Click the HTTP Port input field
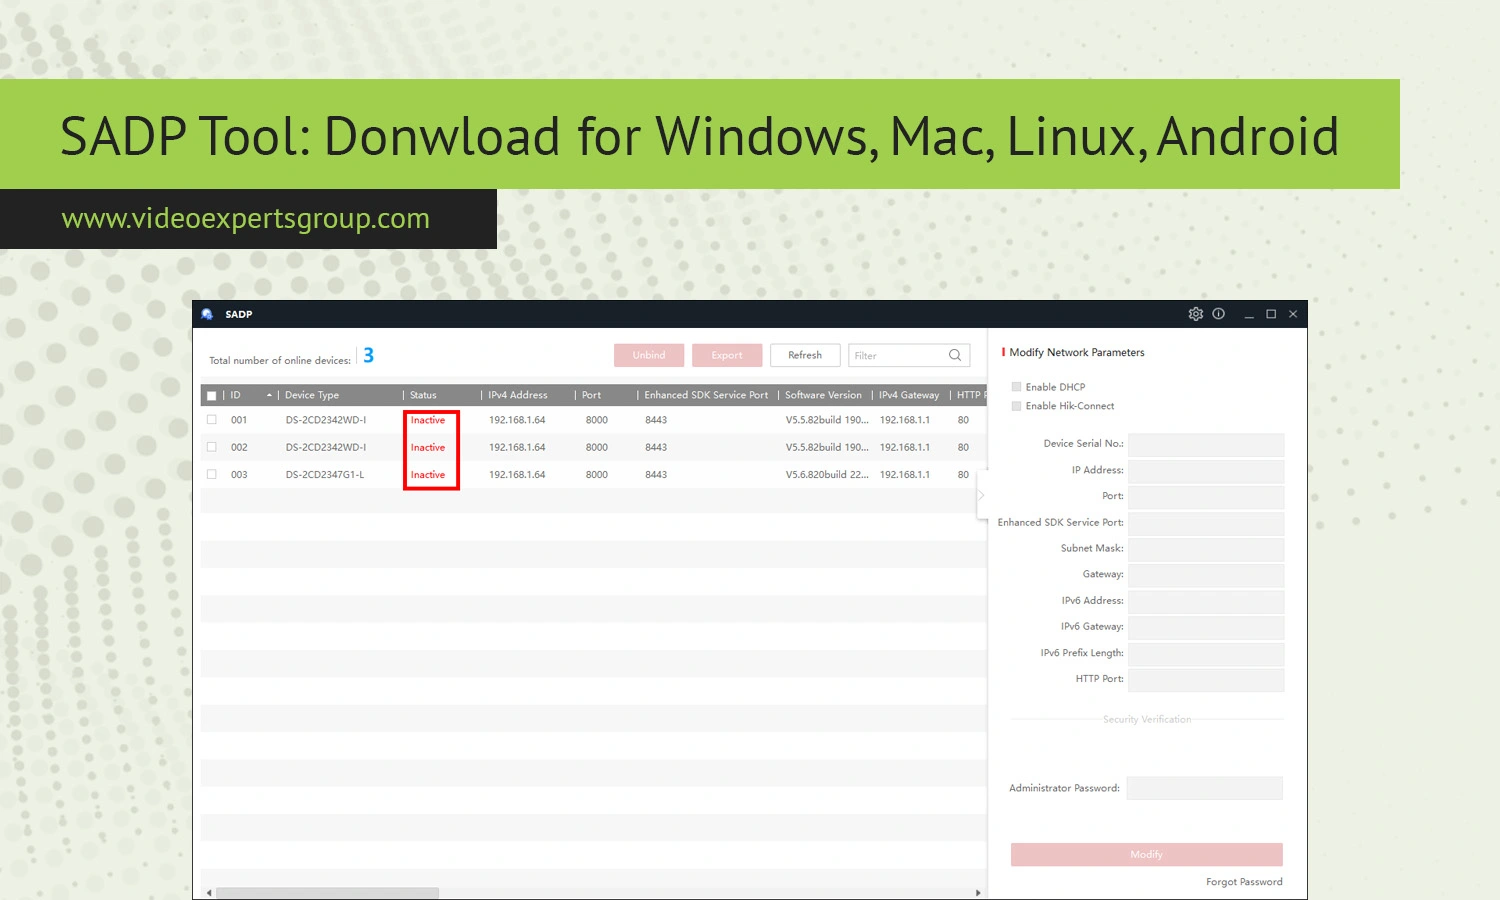 [x=1206, y=679]
